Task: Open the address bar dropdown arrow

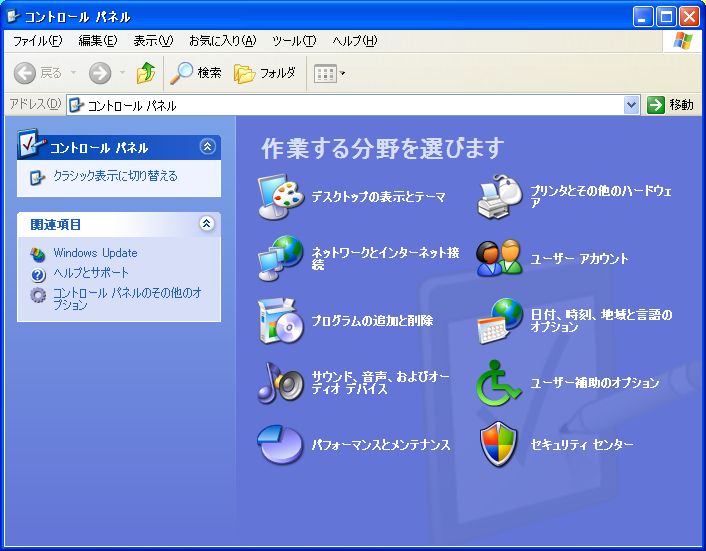Action: [632, 105]
